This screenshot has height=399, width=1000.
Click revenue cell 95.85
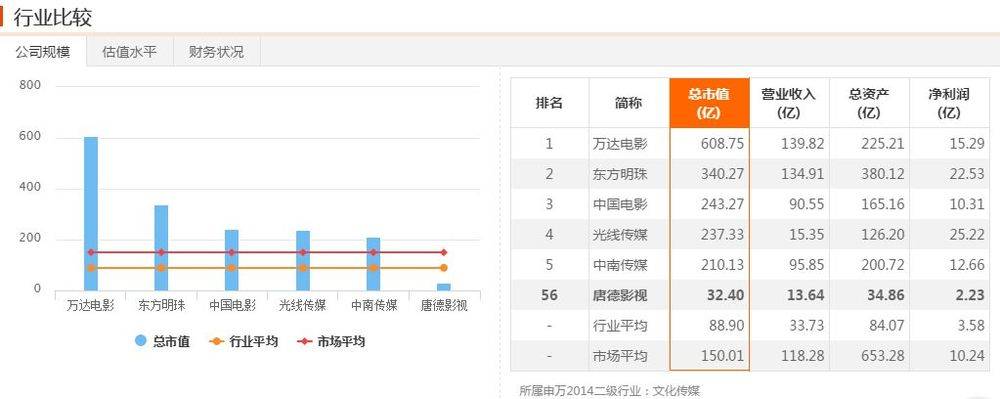[806, 265]
